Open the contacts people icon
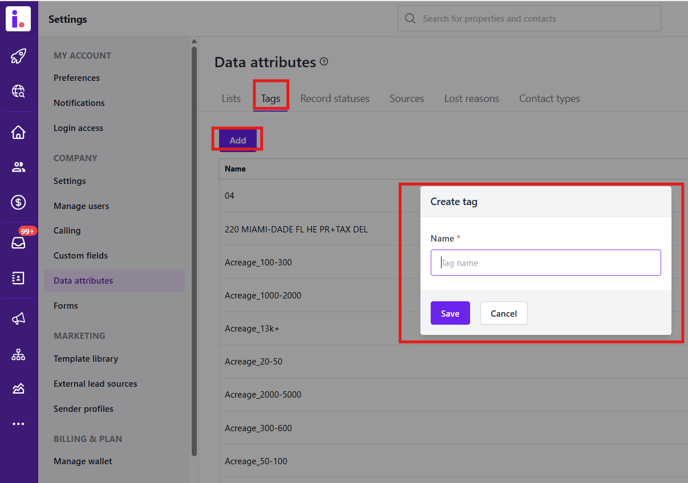Viewport: 688px width, 483px height. (x=18, y=168)
